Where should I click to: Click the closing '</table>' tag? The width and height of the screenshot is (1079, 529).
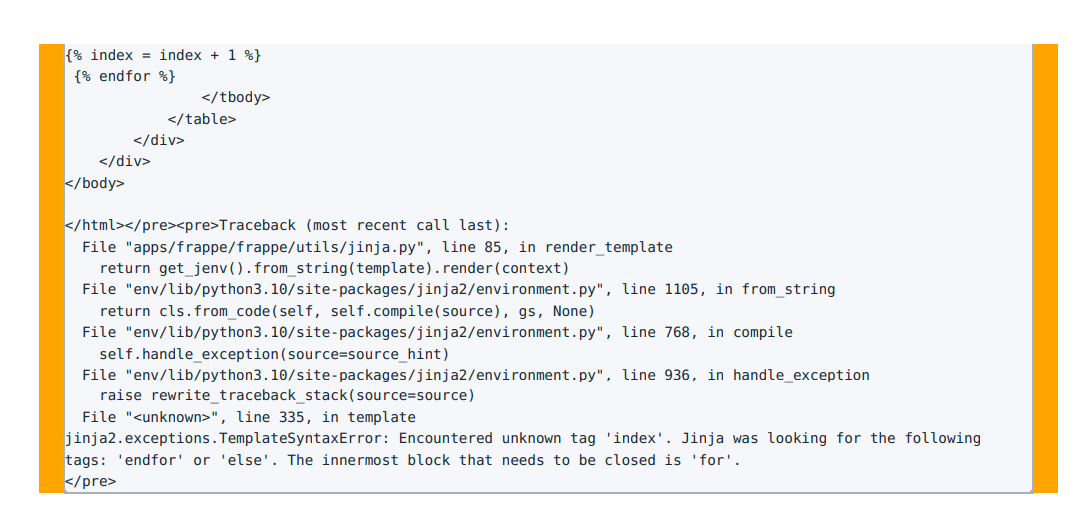coord(202,119)
